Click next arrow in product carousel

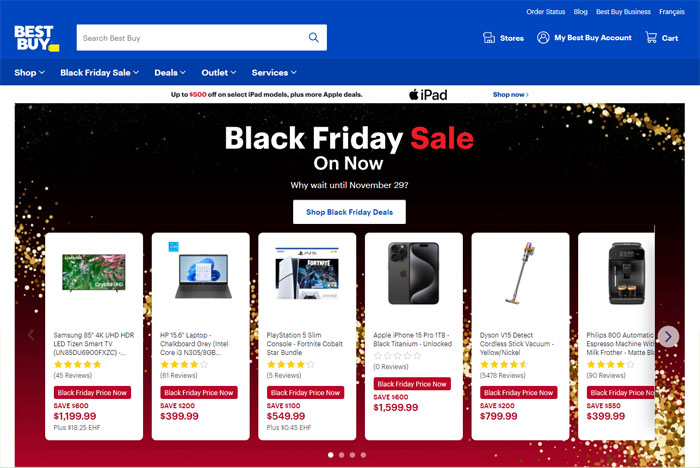[668, 336]
